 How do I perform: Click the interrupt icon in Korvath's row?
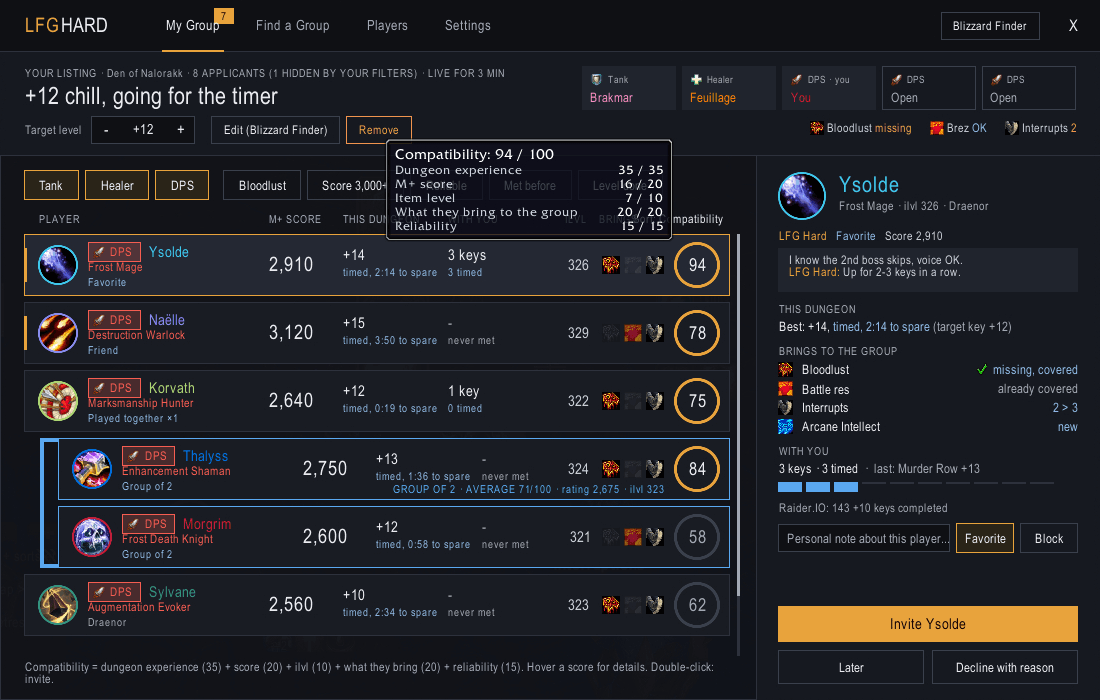pyautogui.click(x=655, y=401)
